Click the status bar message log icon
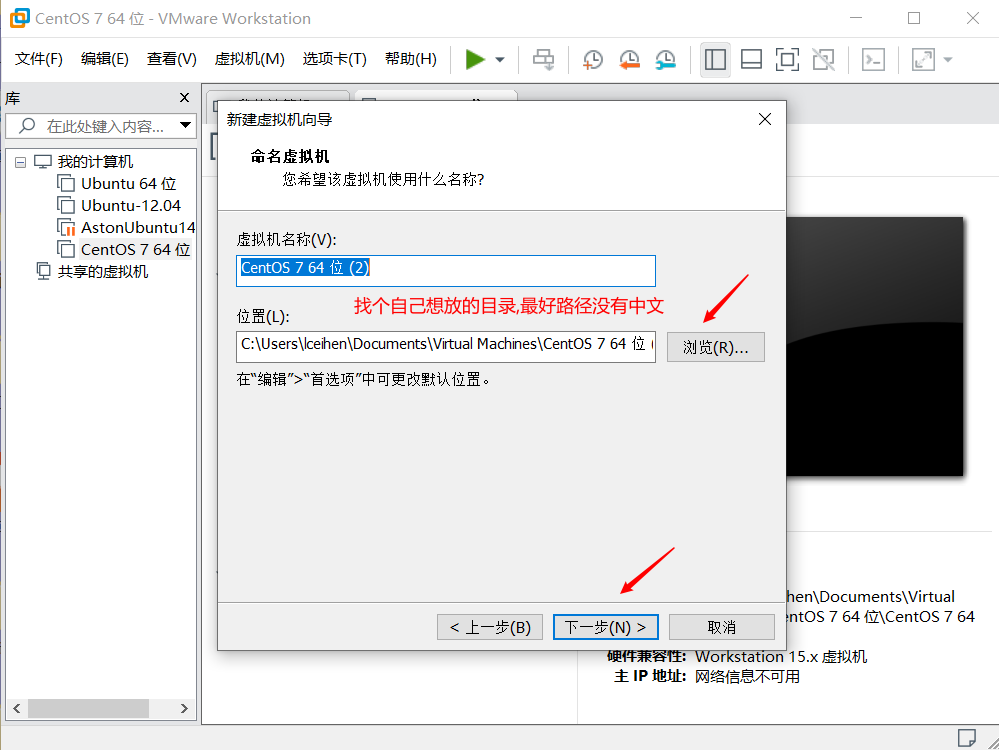This screenshot has width=999, height=750. click(x=967, y=737)
